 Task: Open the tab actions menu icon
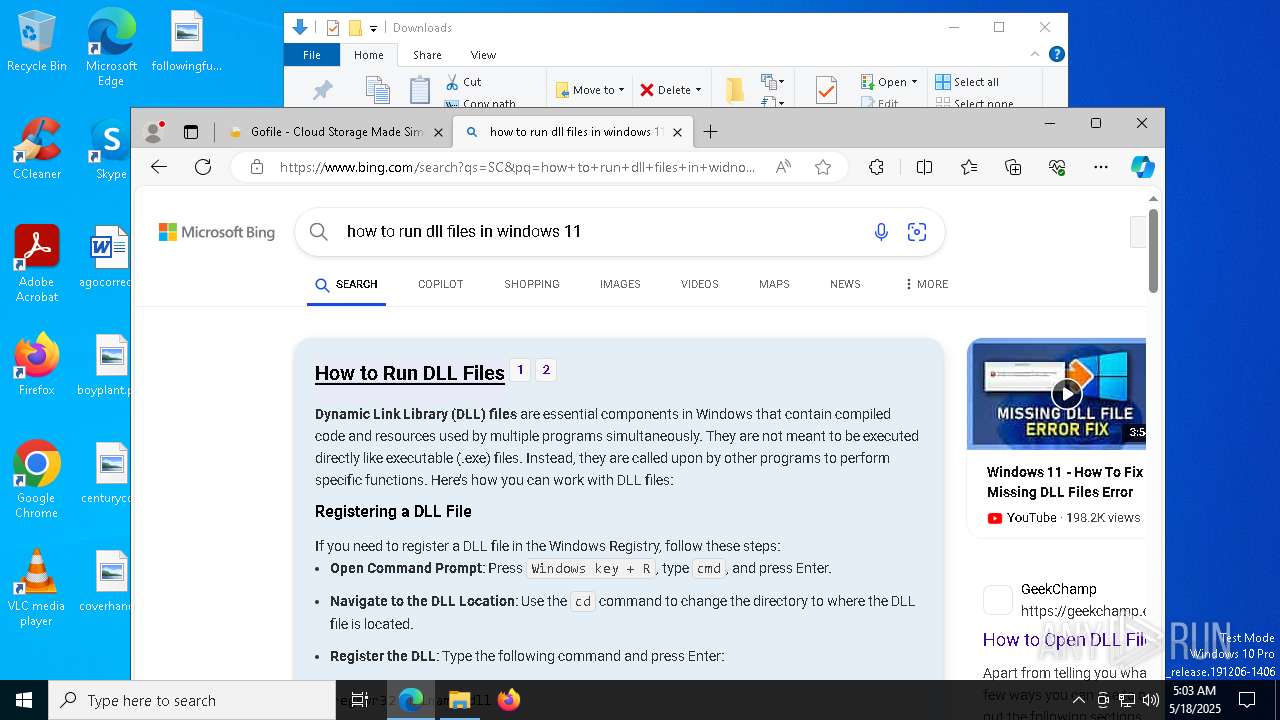(x=191, y=131)
